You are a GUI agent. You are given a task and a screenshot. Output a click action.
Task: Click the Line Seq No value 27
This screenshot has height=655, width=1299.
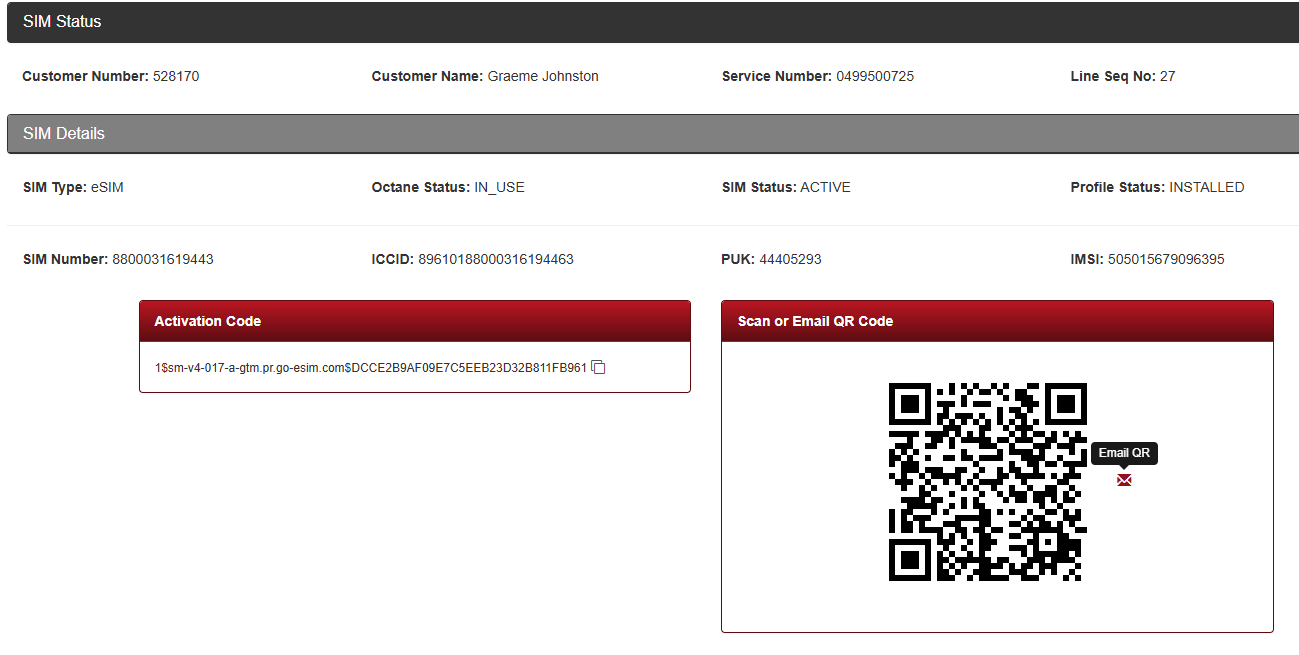tap(1167, 76)
